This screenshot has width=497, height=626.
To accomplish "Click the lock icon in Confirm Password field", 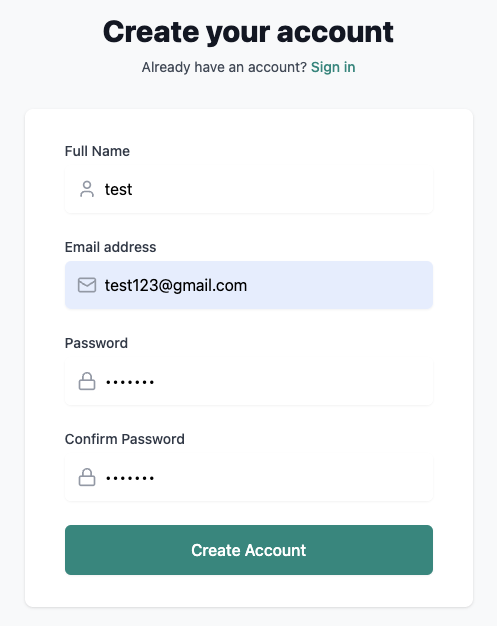I will (x=87, y=477).
